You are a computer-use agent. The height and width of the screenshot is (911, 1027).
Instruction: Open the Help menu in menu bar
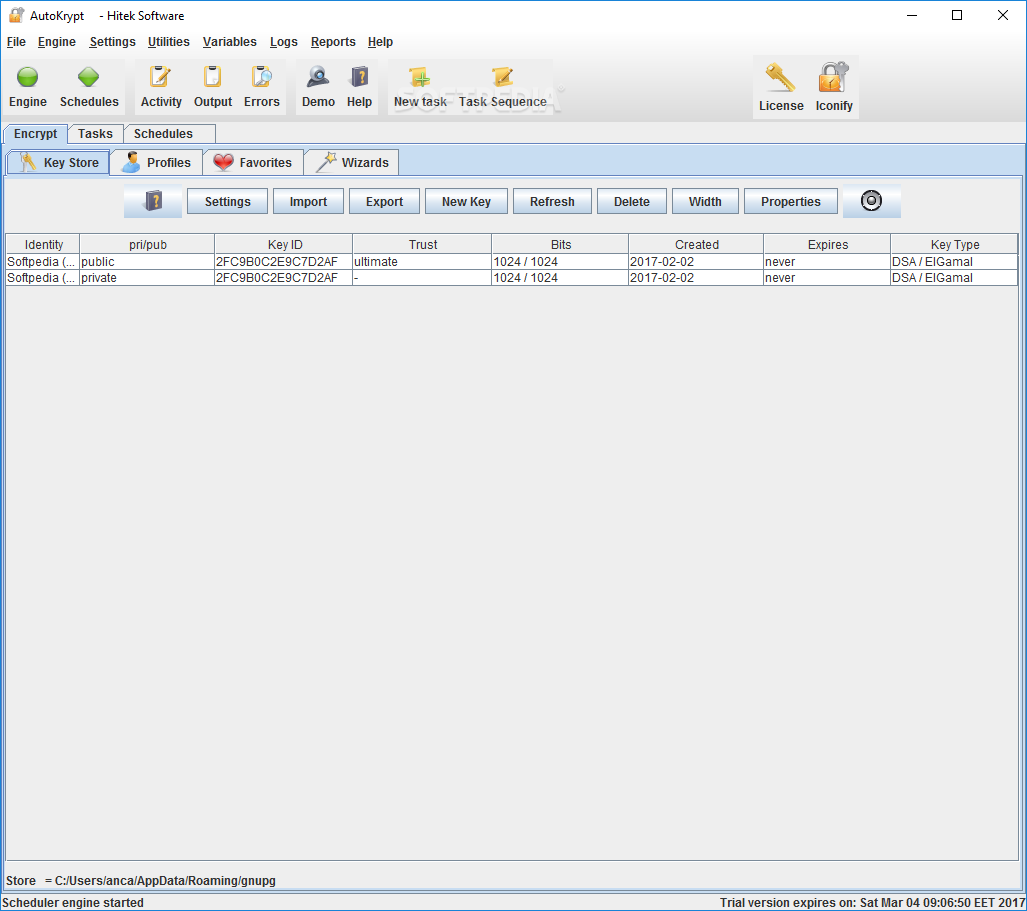click(380, 42)
